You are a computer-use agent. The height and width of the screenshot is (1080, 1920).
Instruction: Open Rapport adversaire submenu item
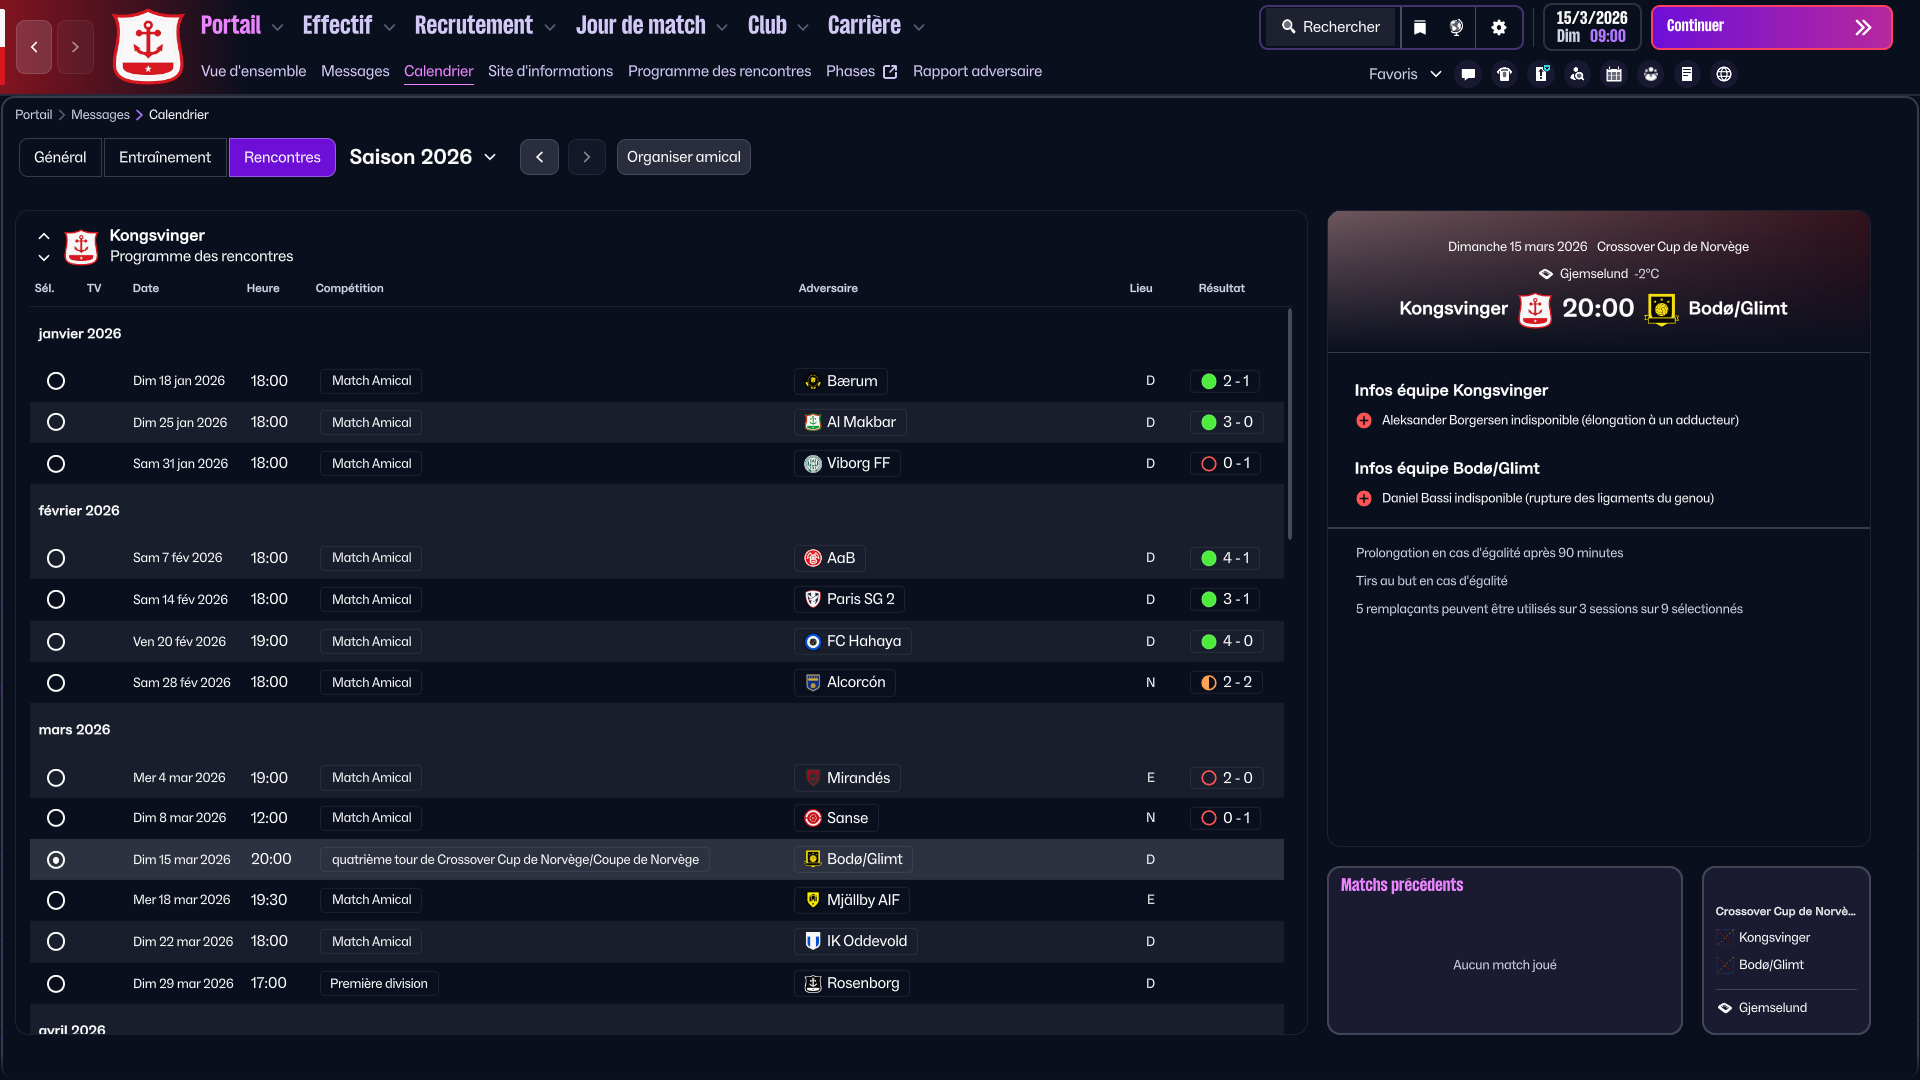[x=977, y=71]
